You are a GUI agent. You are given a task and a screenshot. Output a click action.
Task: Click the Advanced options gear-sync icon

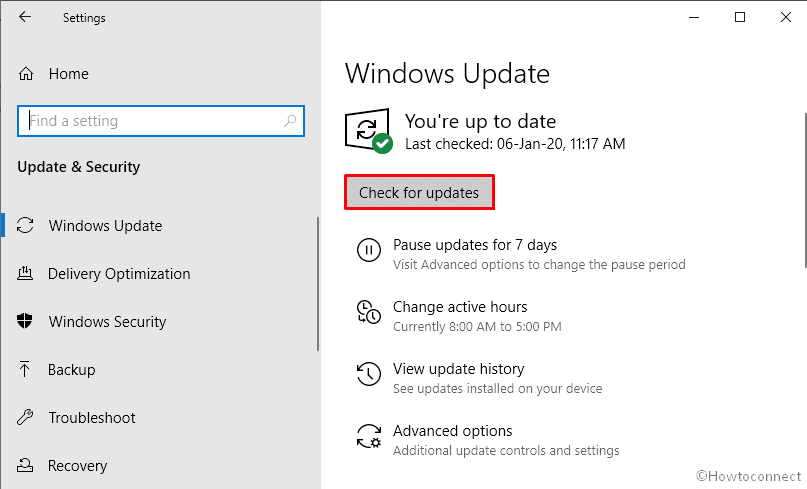click(x=369, y=436)
